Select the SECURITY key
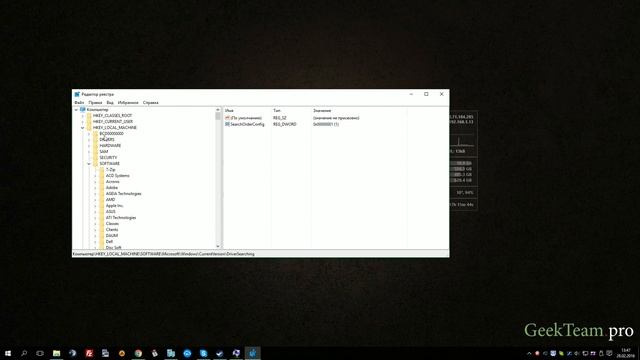 click(108, 158)
